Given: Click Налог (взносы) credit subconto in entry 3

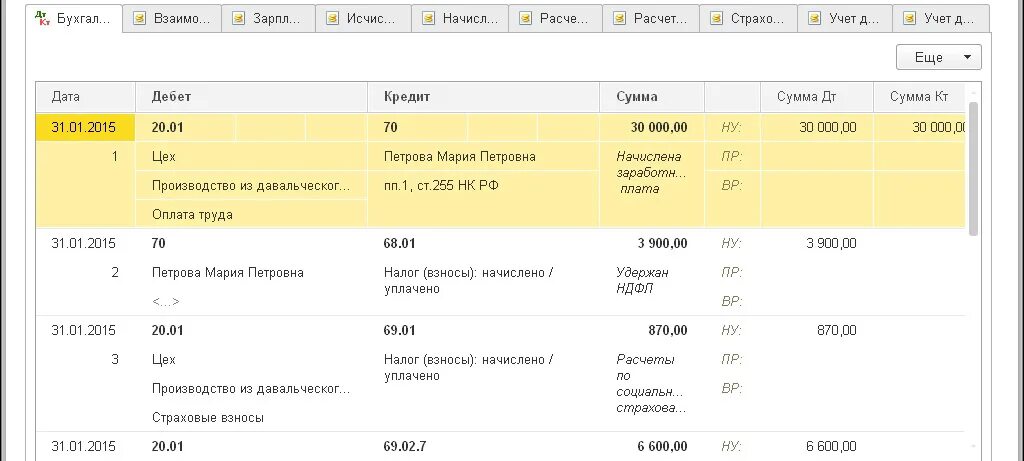Looking at the screenshot, I should click(469, 368).
